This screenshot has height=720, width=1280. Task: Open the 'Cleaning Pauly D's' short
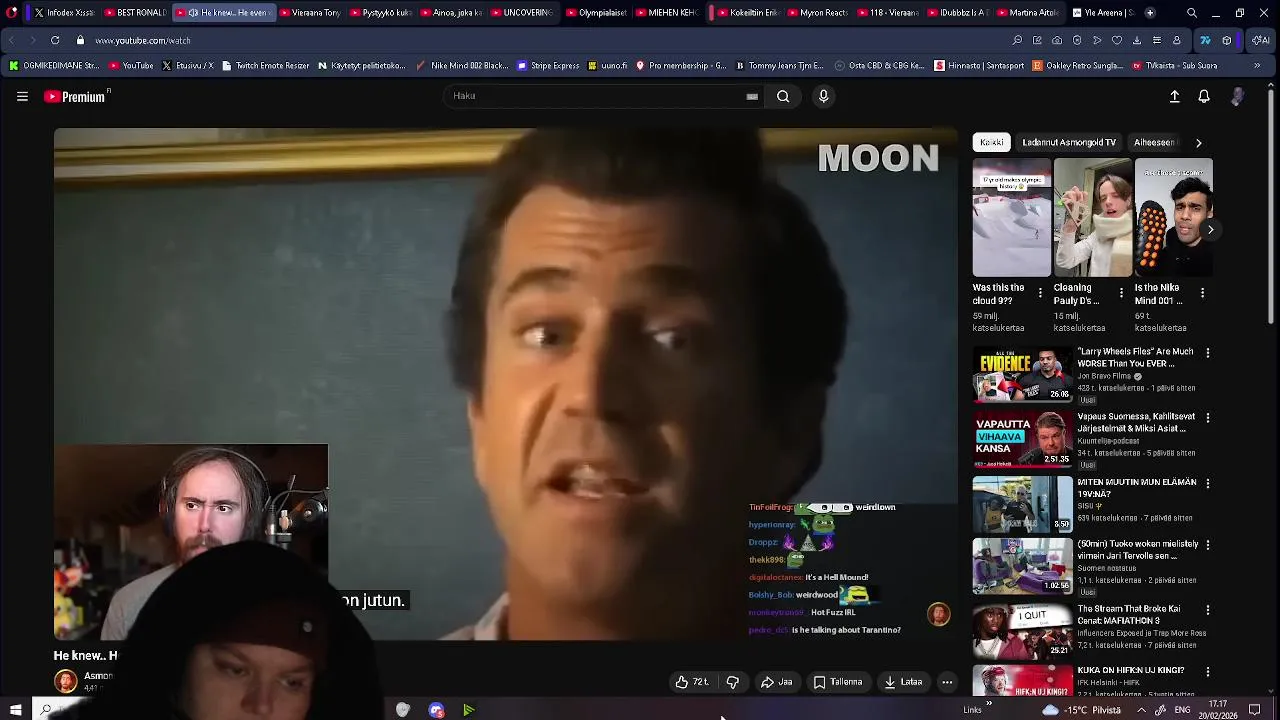click(x=1092, y=217)
